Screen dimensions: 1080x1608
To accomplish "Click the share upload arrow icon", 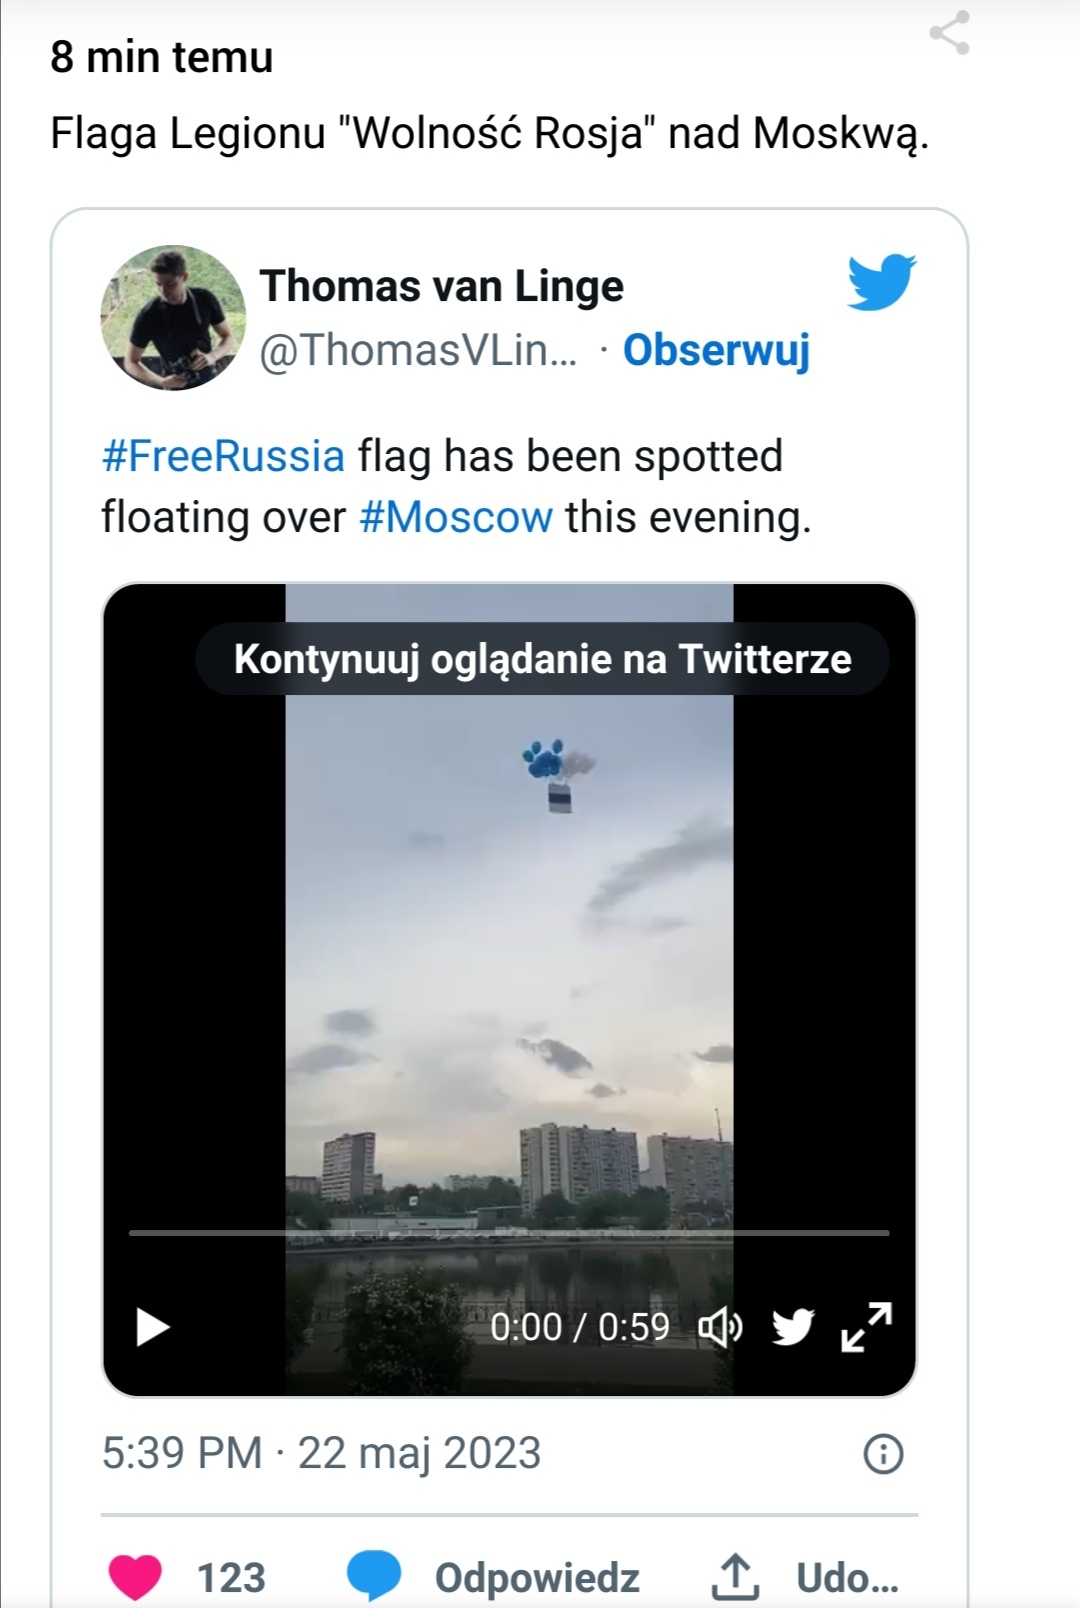I will click(x=735, y=1578).
